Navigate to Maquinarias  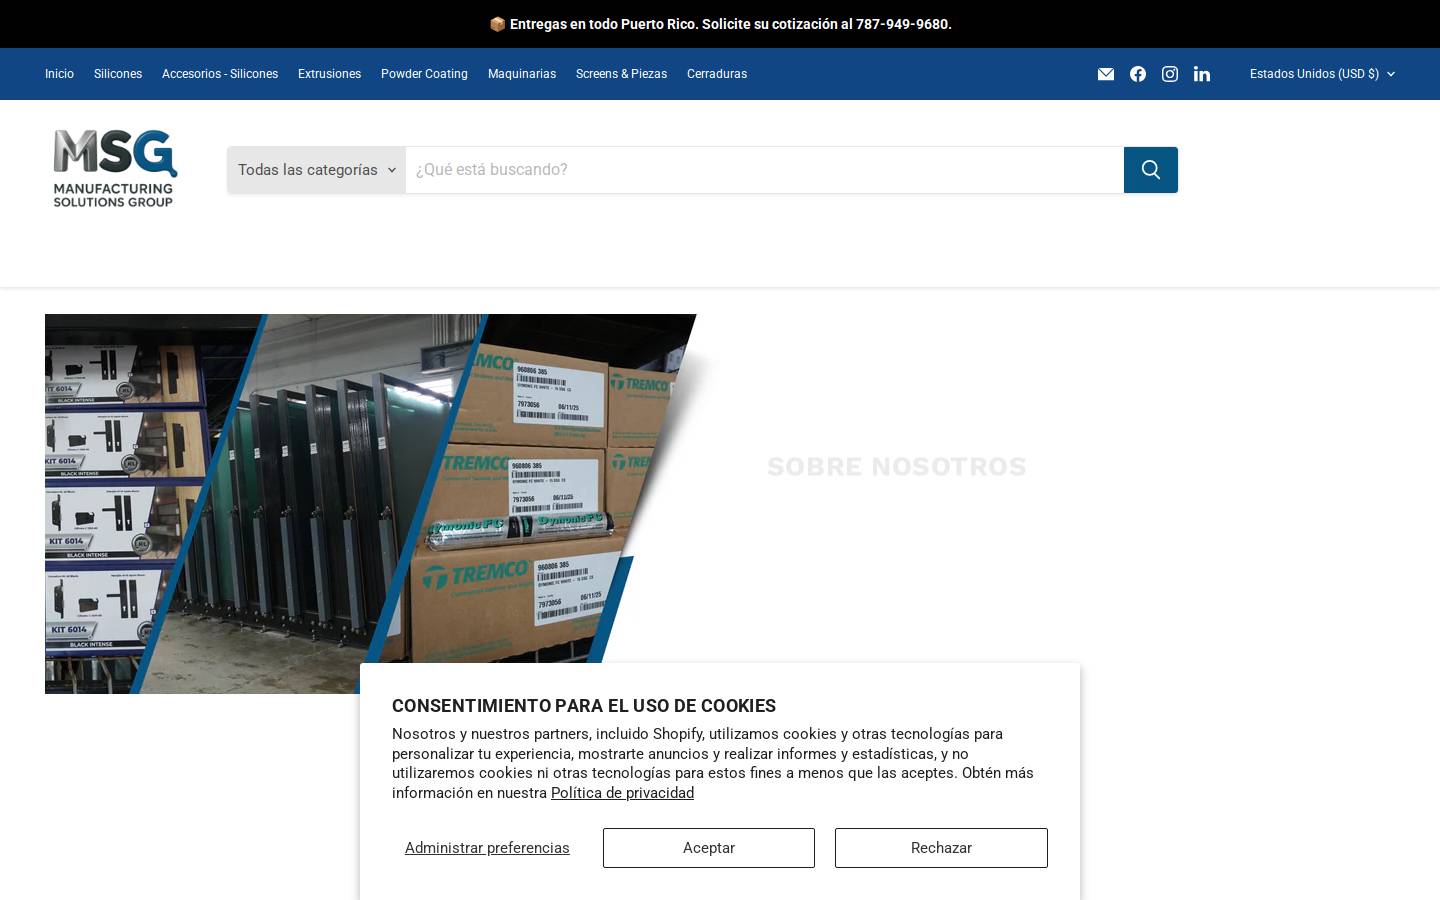[x=522, y=74]
